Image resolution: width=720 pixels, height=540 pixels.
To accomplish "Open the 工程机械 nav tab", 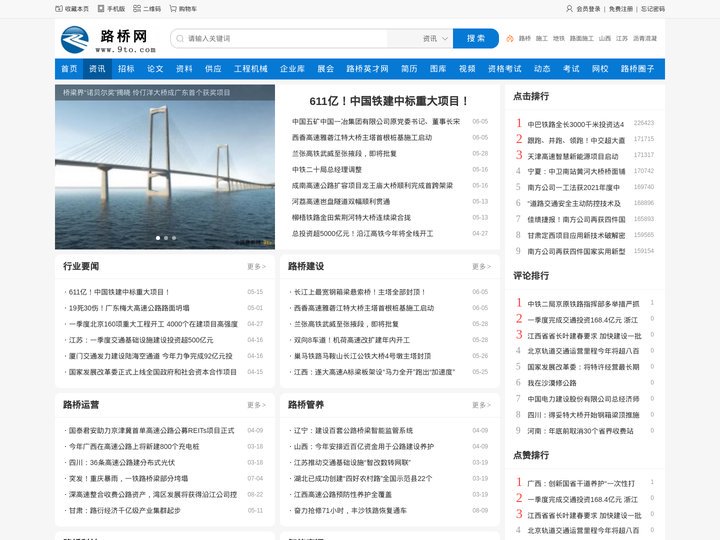I will pyautogui.click(x=251, y=69).
